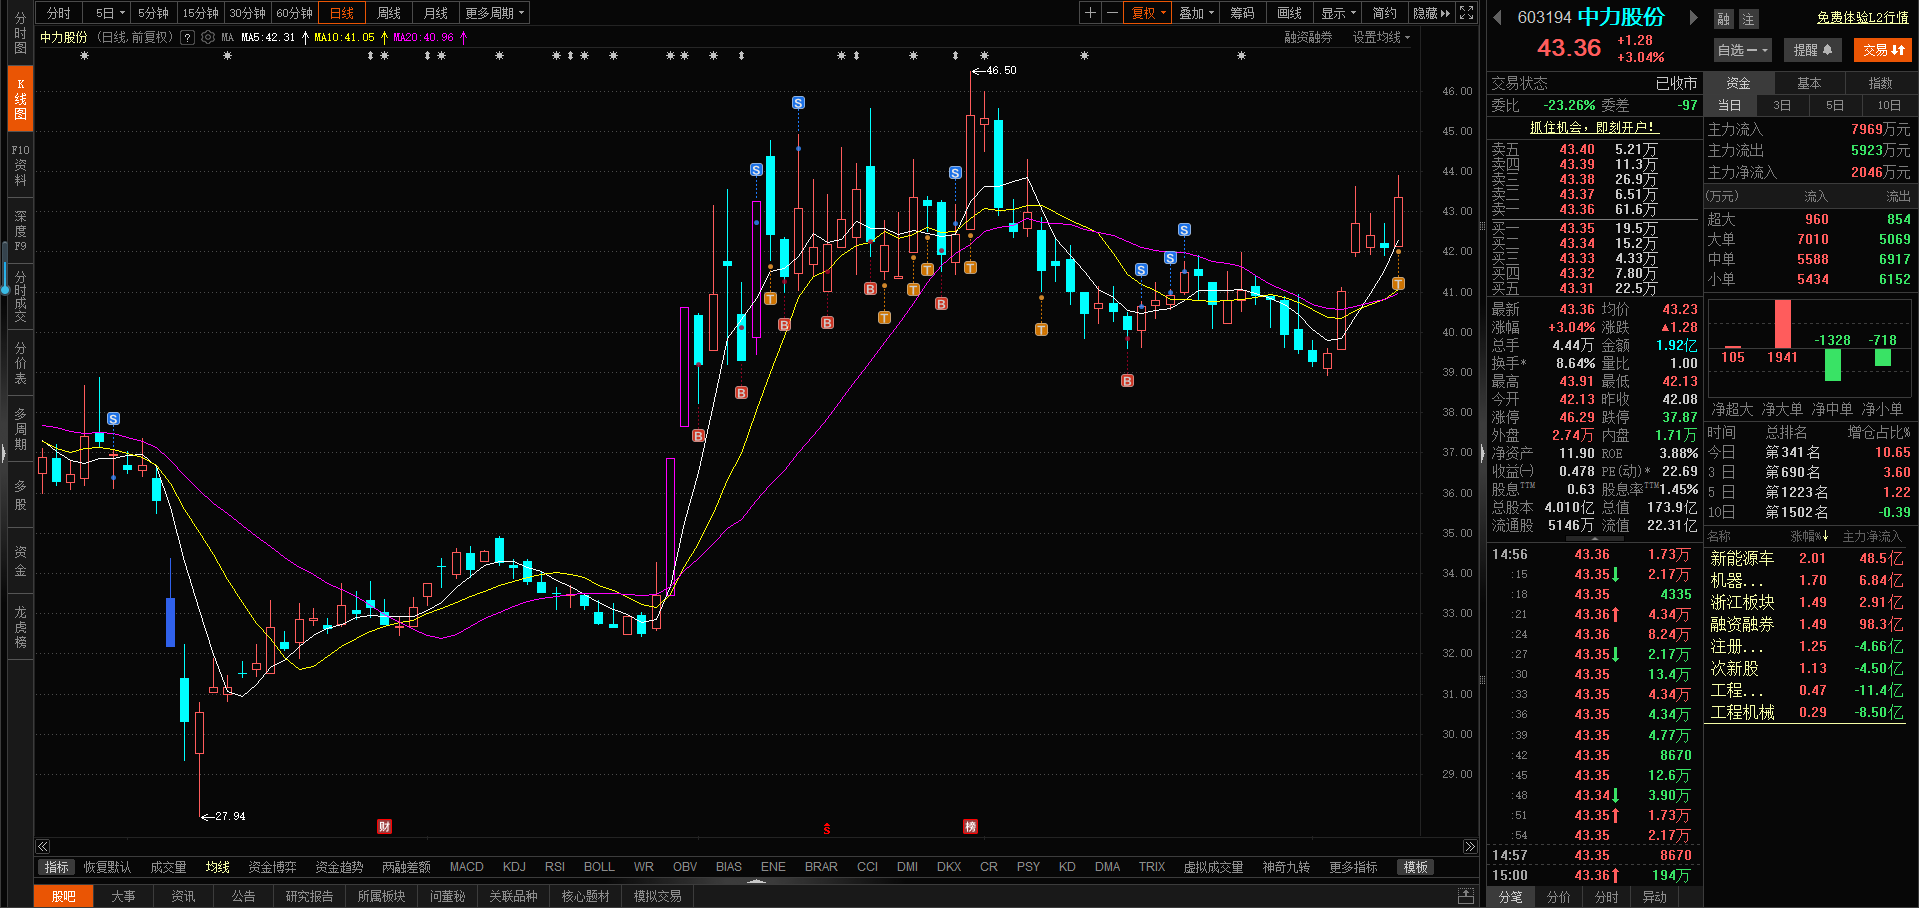1919x908 pixels.
Task: Click 画线 drawing tools button
Action: tap(1290, 13)
